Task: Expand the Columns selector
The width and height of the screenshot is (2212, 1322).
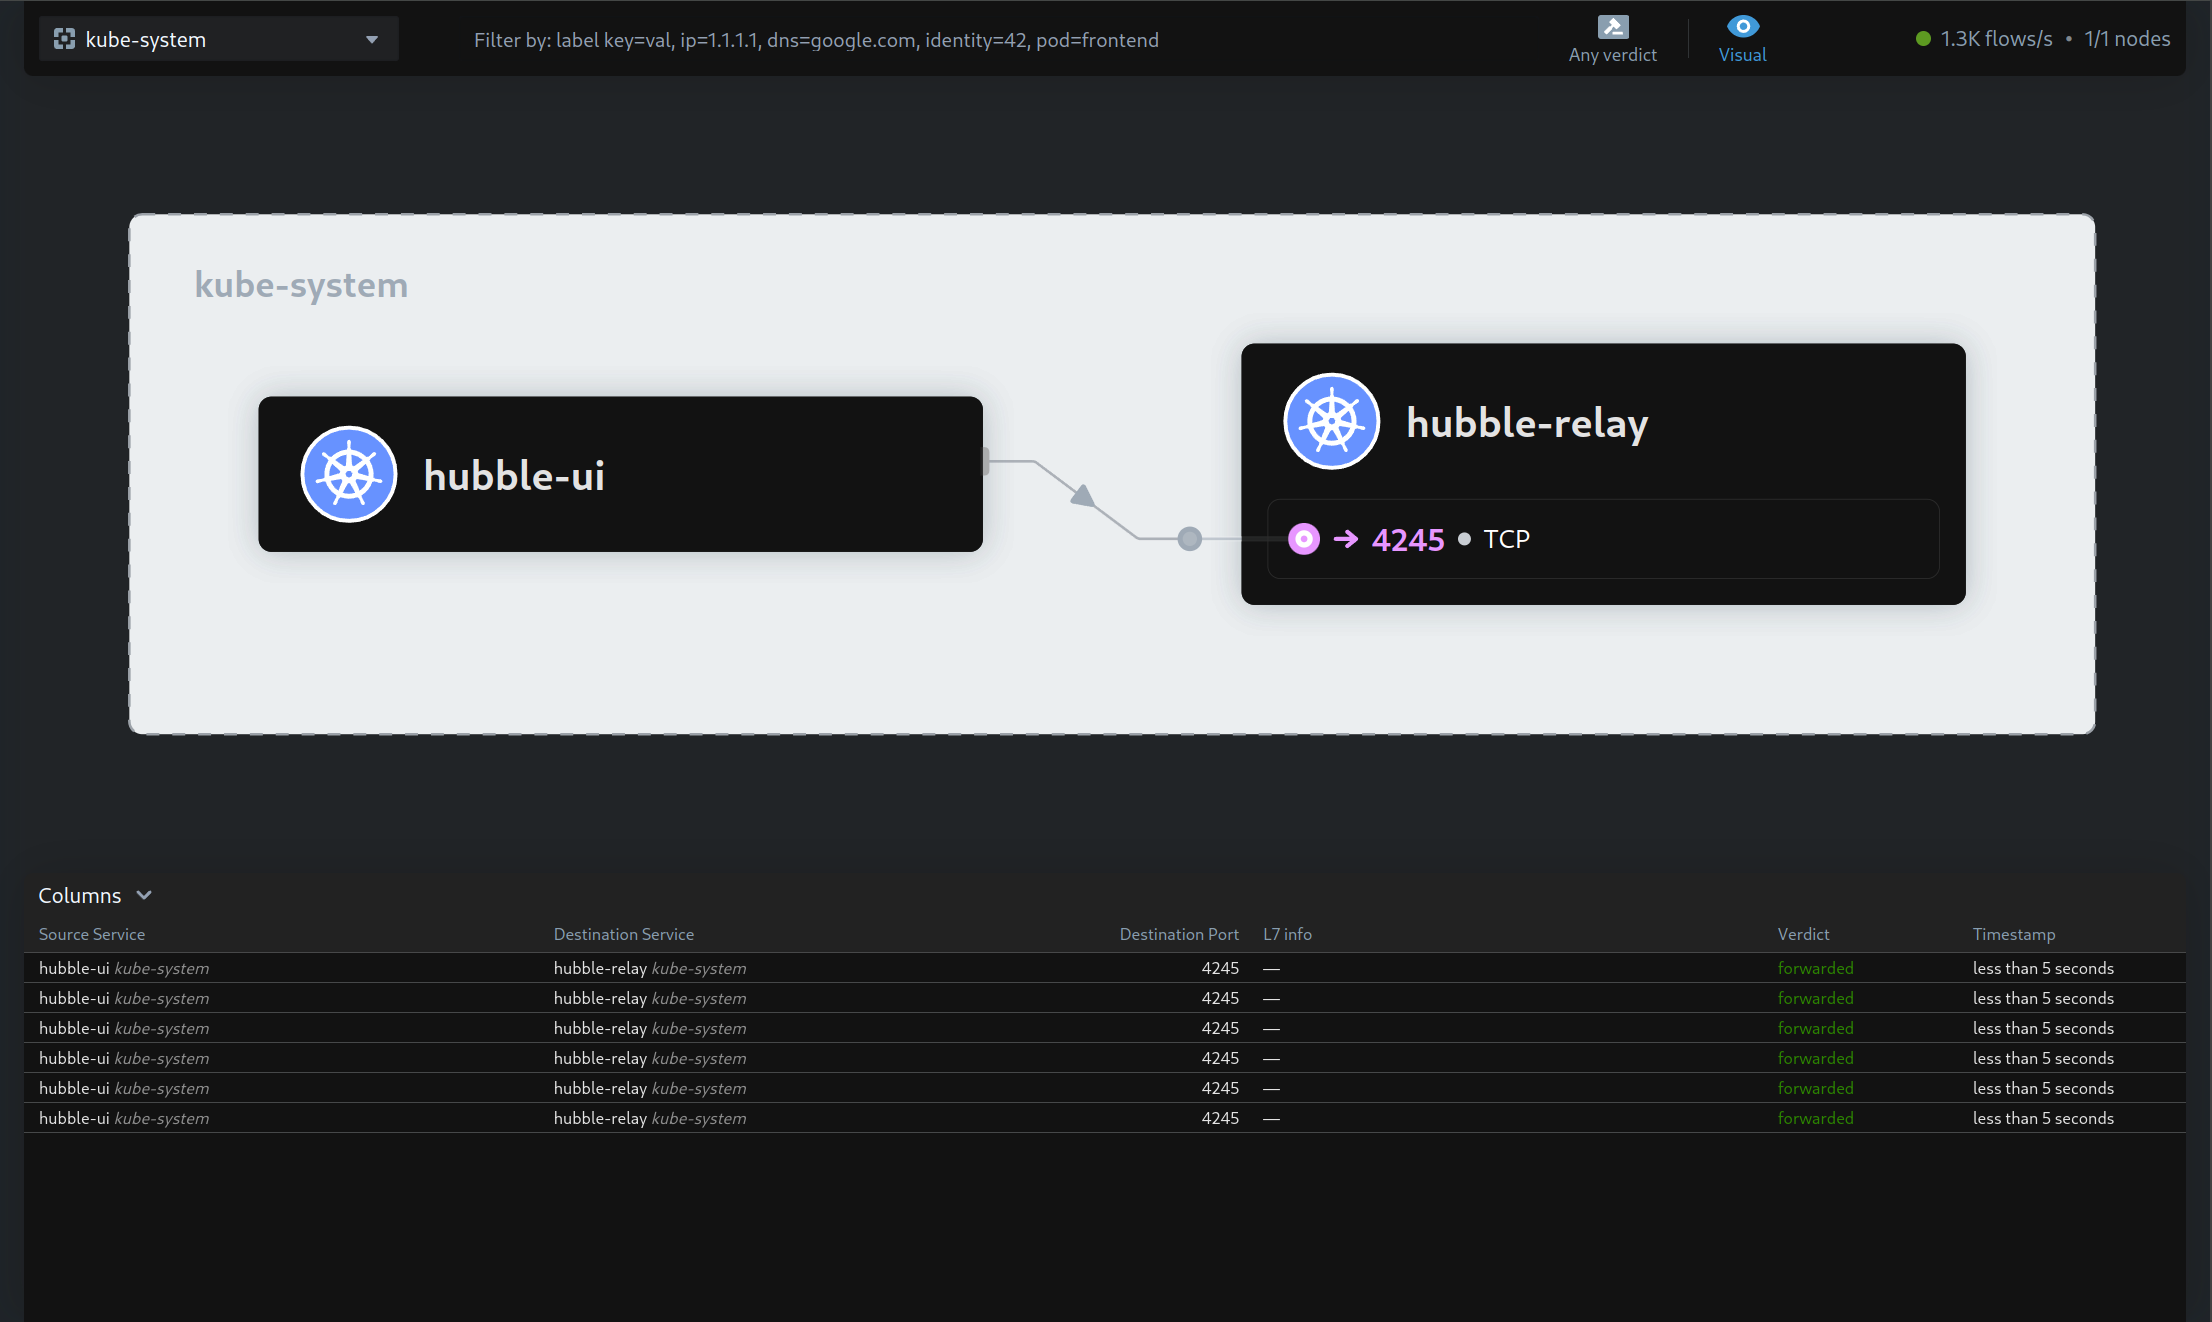Action: pyautogui.click(x=95, y=895)
